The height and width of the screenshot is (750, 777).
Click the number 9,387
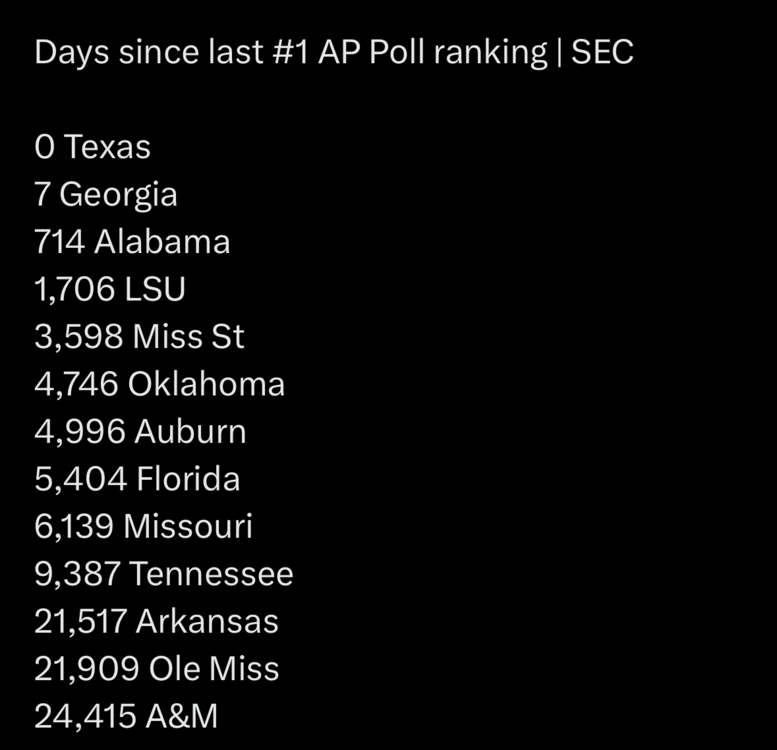coord(77,574)
